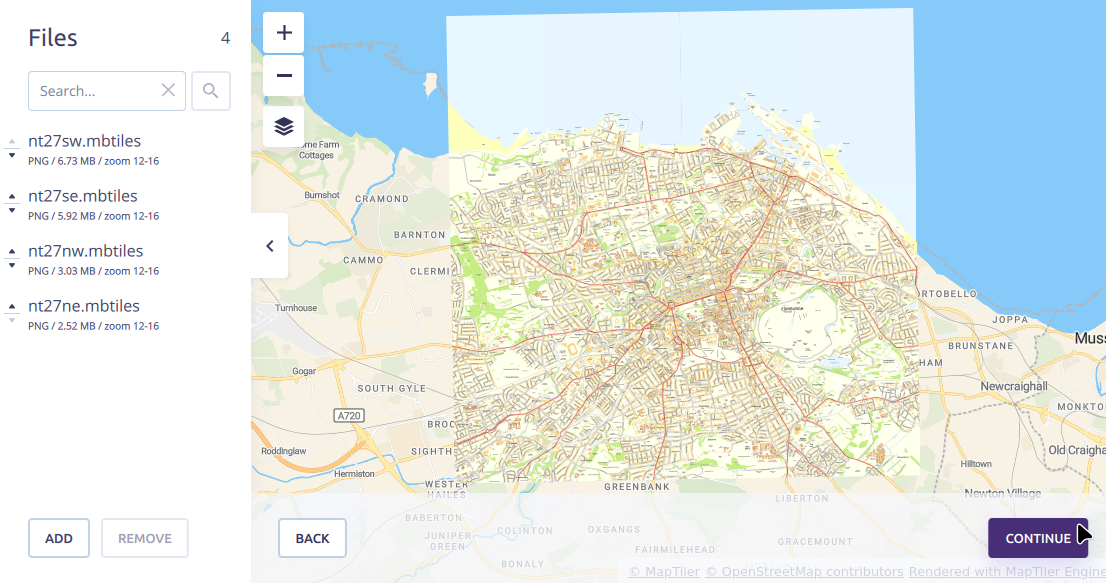The height and width of the screenshot is (583, 1106).
Task: Move nt27sw.mbtiles down in list
Action: 12,155
